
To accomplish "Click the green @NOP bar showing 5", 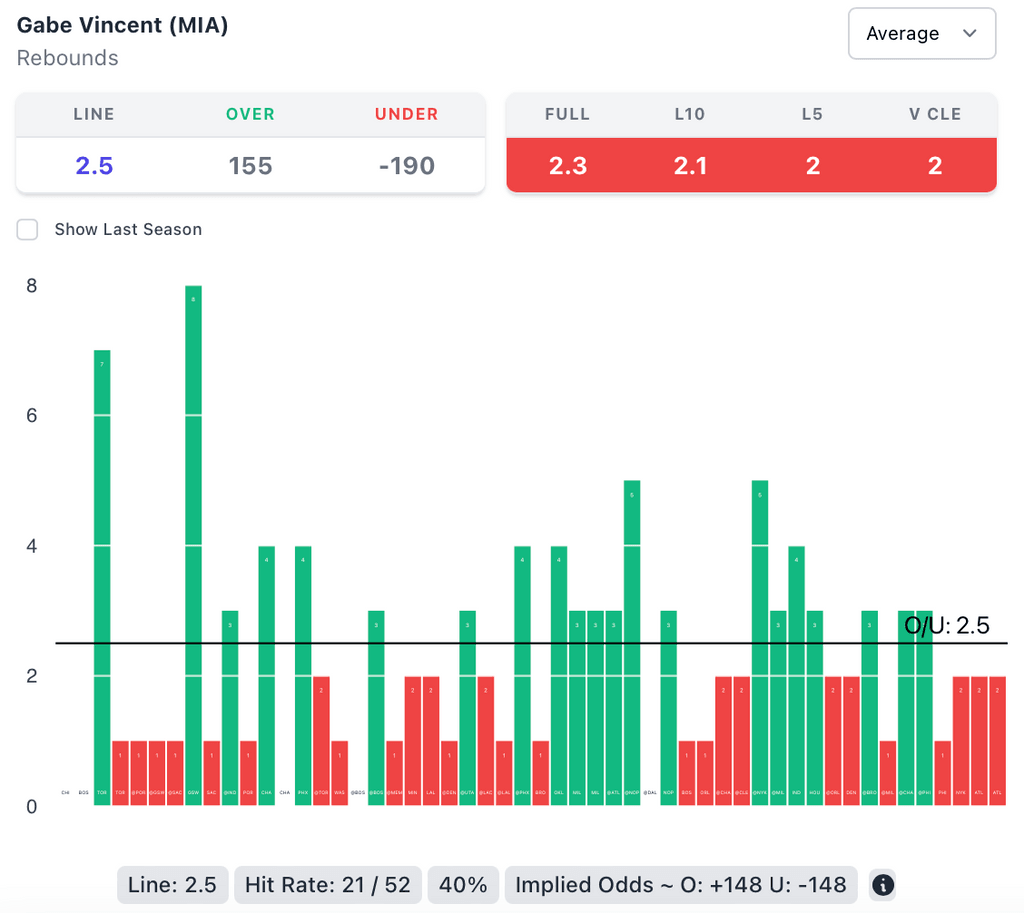I will tap(632, 643).
